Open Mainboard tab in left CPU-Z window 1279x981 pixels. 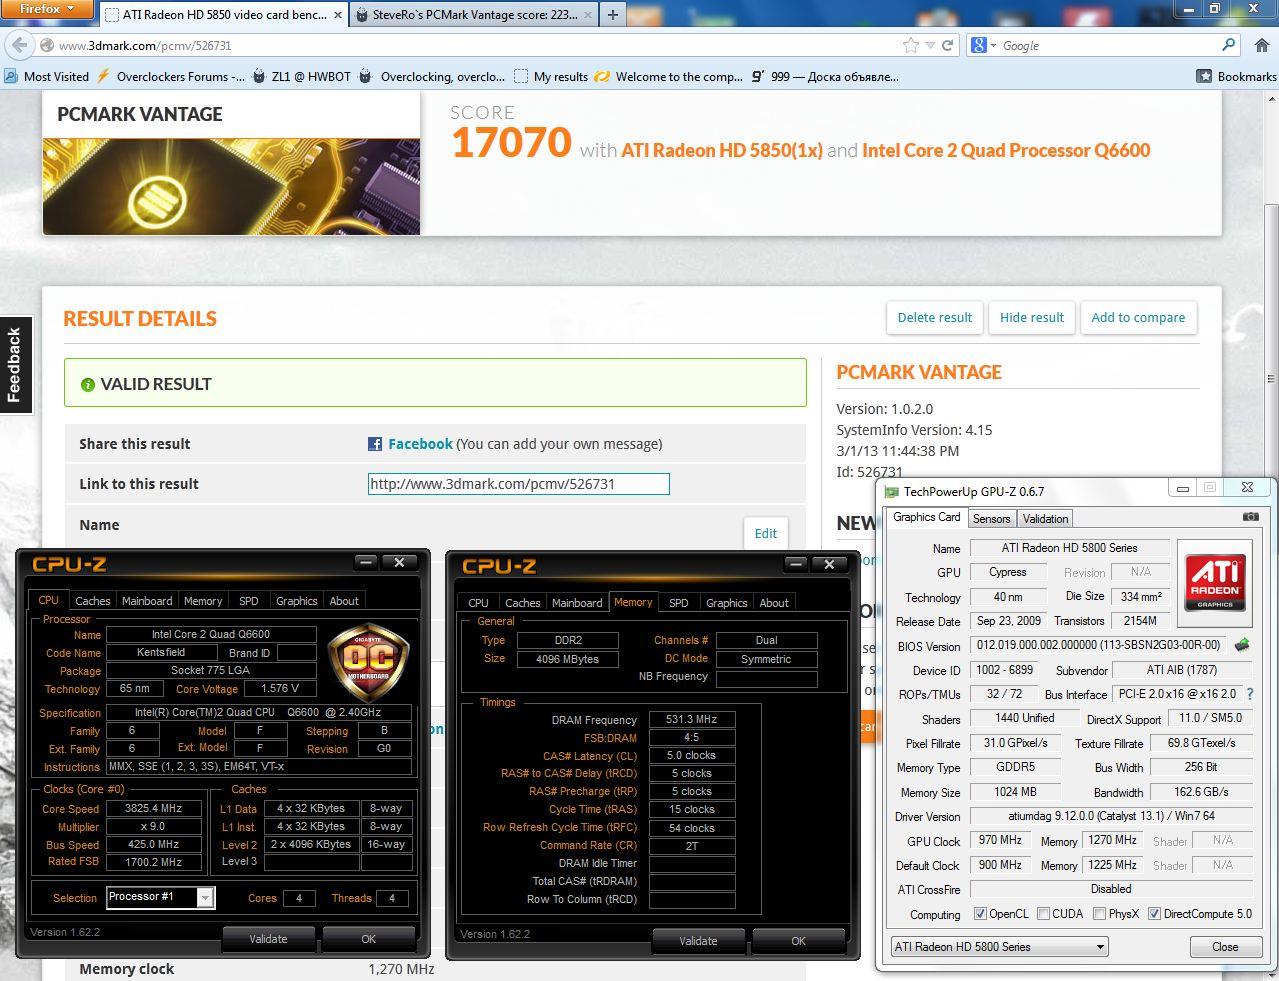click(x=147, y=601)
